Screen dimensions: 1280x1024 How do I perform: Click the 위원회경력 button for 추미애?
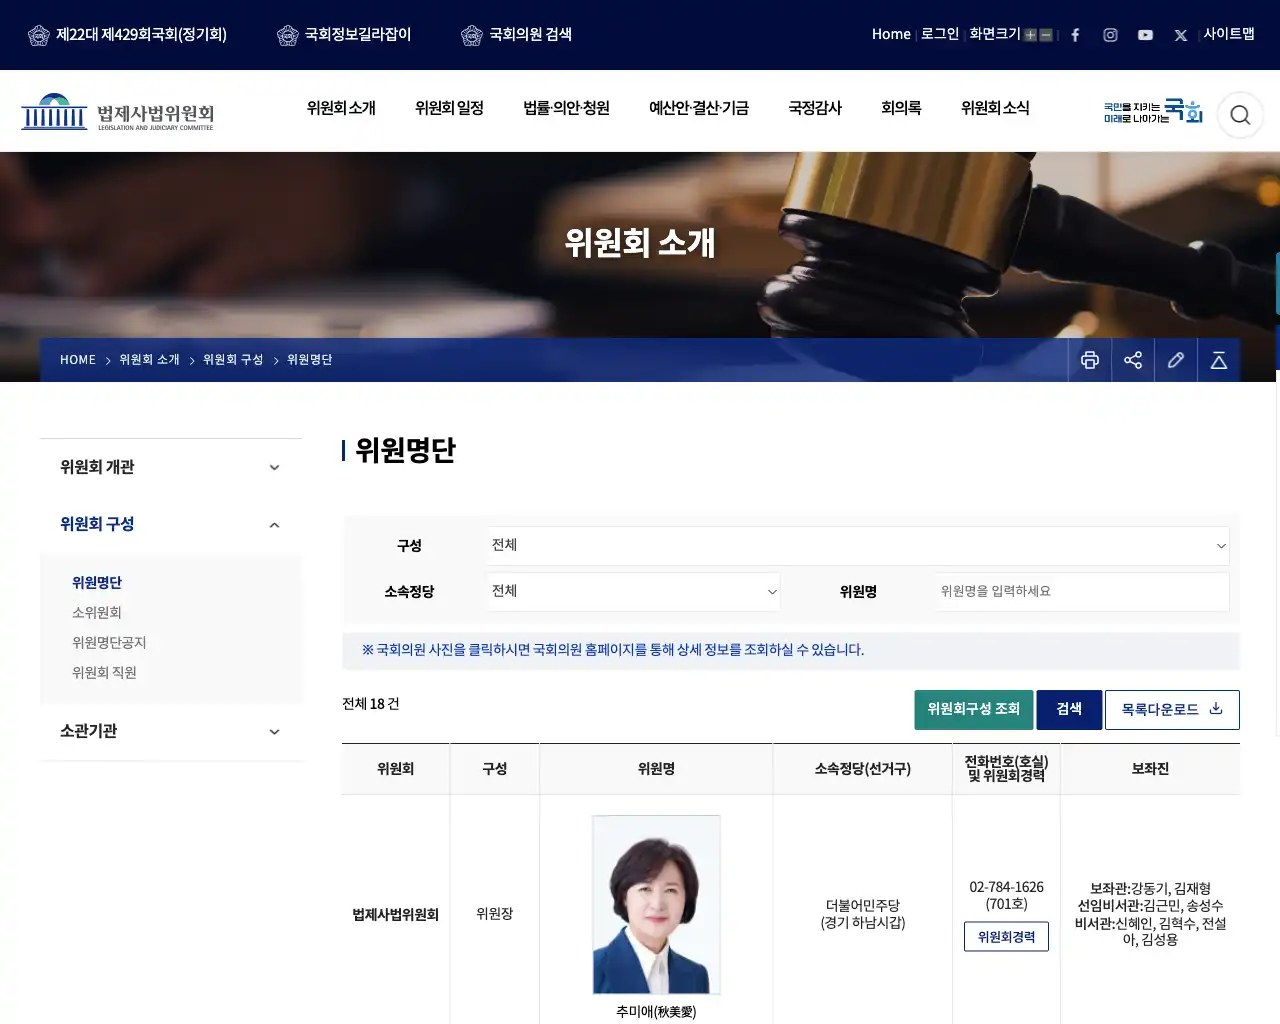pyautogui.click(x=1006, y=937)
